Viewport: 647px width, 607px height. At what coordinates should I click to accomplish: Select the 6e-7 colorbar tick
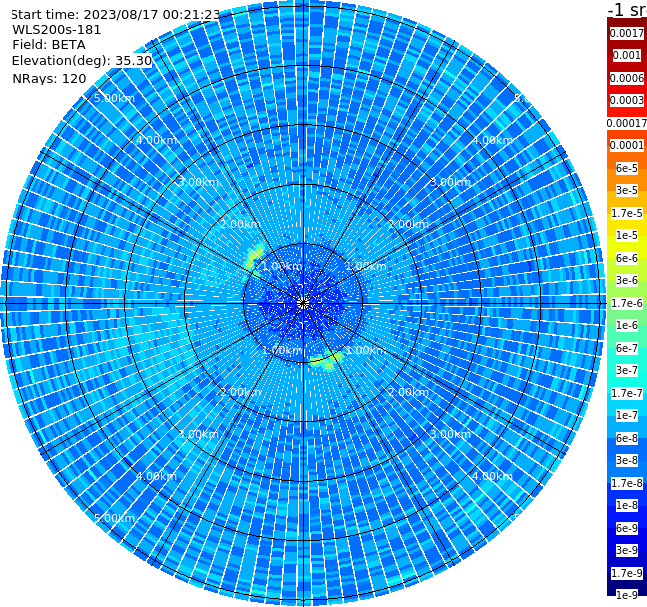tap(627, 348)
